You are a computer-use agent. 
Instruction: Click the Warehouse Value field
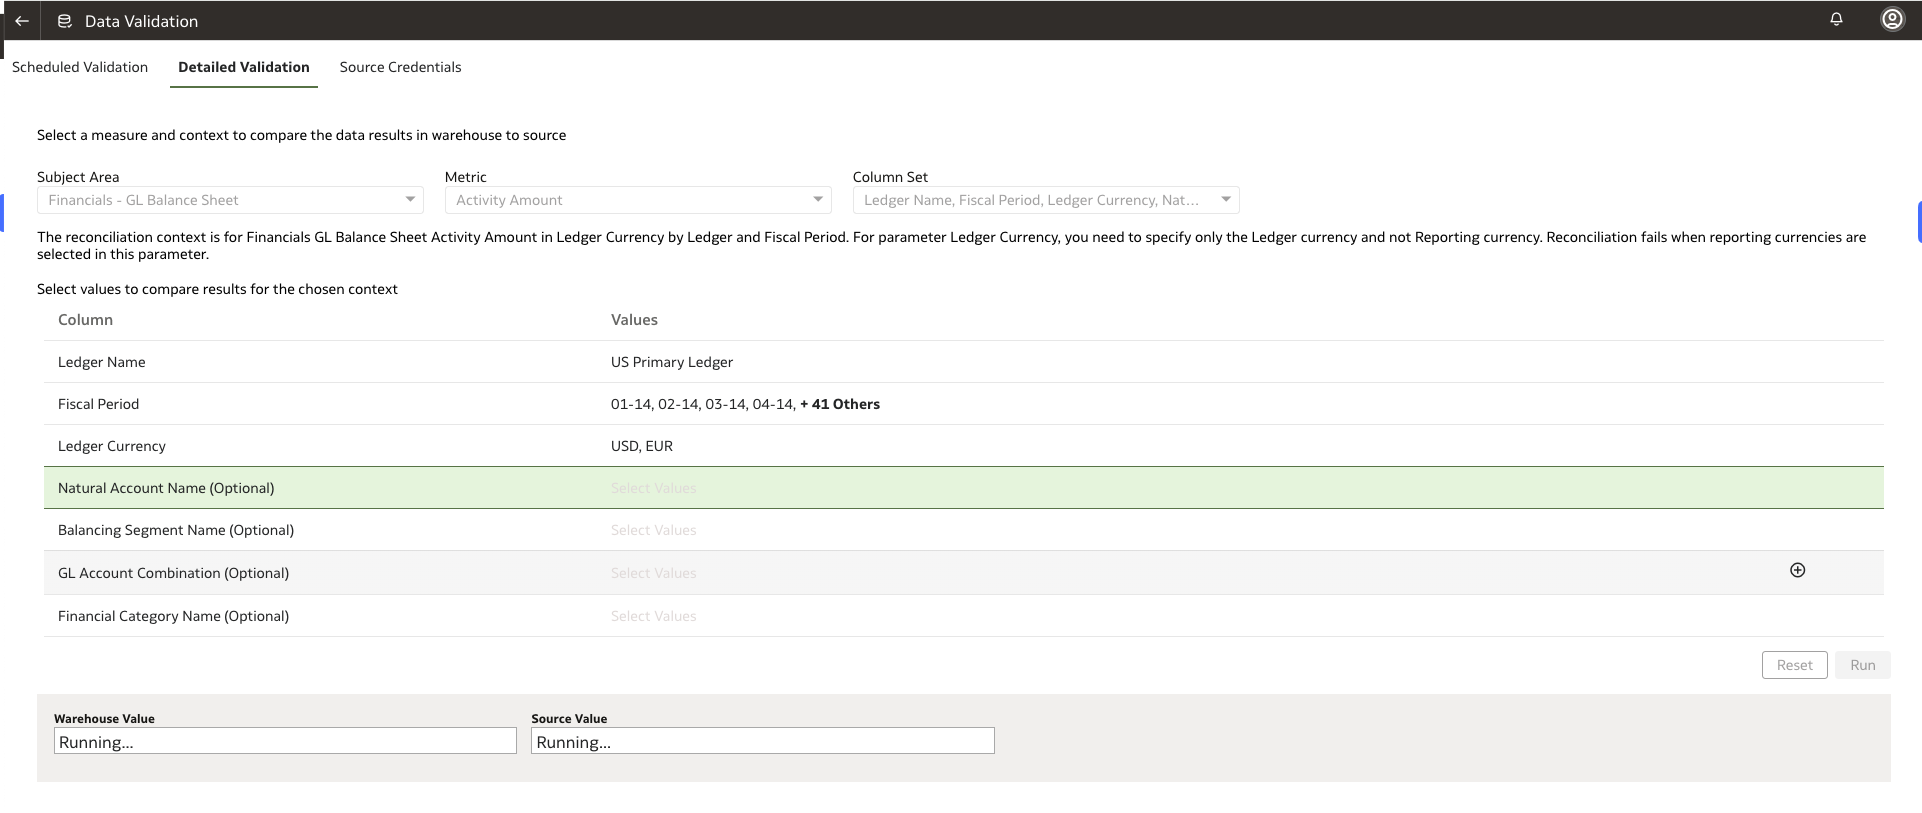click(x=285, y=741)
